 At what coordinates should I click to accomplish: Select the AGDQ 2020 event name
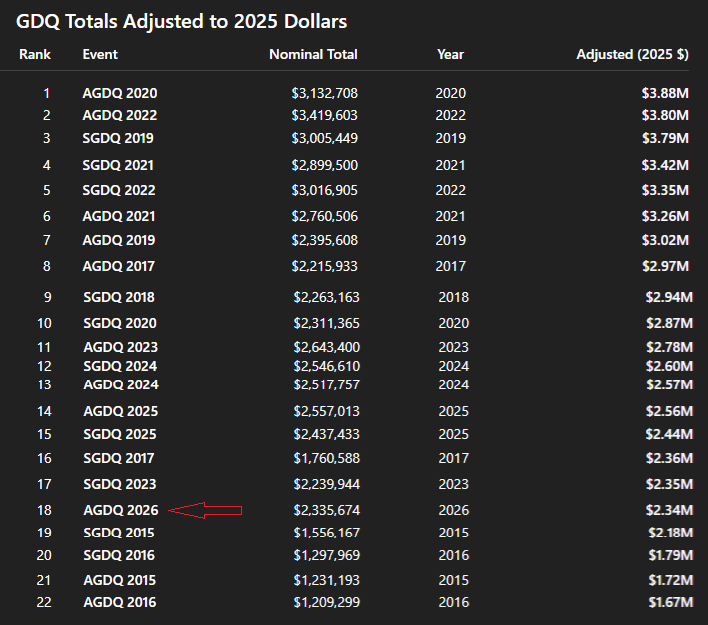click(x=120, y=93)
